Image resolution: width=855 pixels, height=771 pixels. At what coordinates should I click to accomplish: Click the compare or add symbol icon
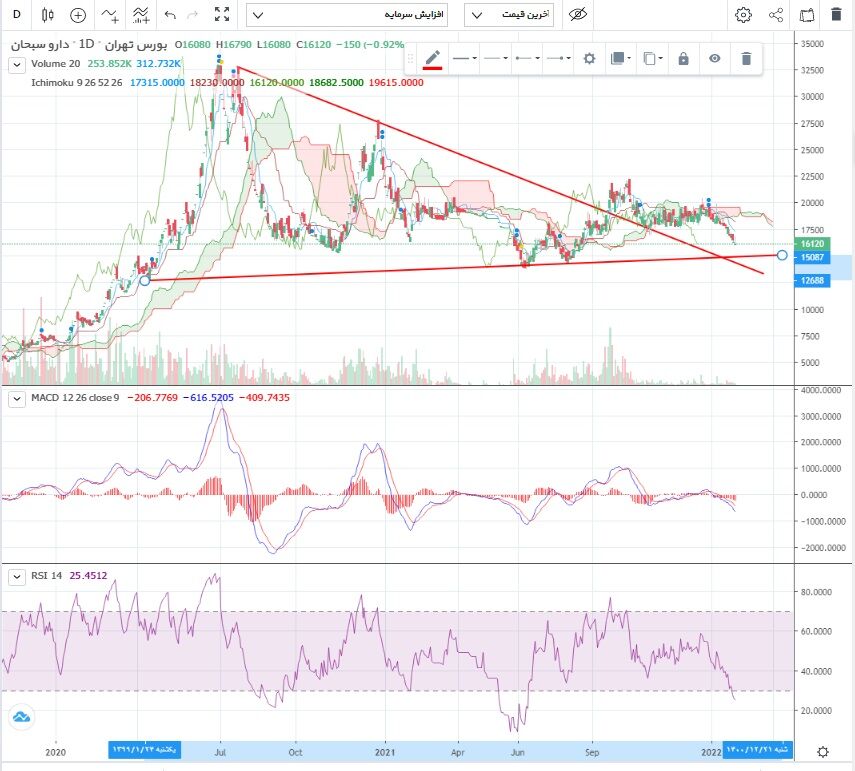(78, 15)
